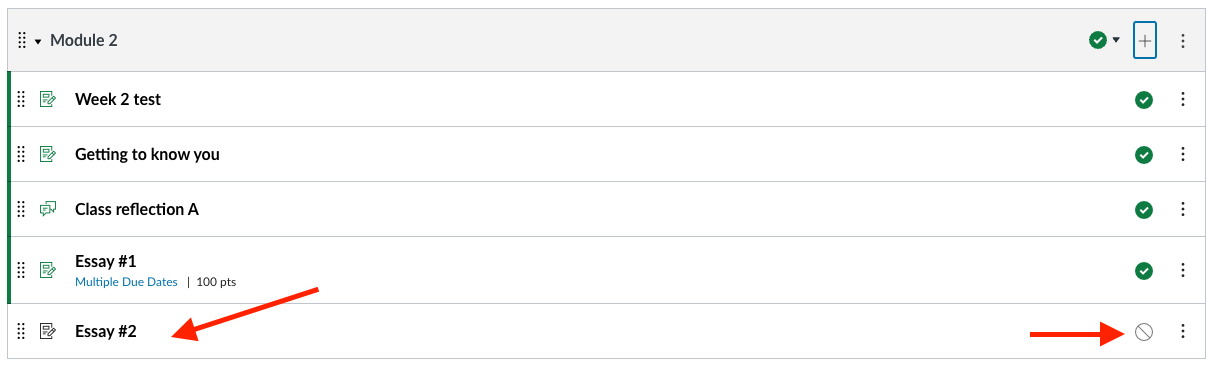Open the options menu for Week 2 test

pyautogui.click(x=1183, y=99)
